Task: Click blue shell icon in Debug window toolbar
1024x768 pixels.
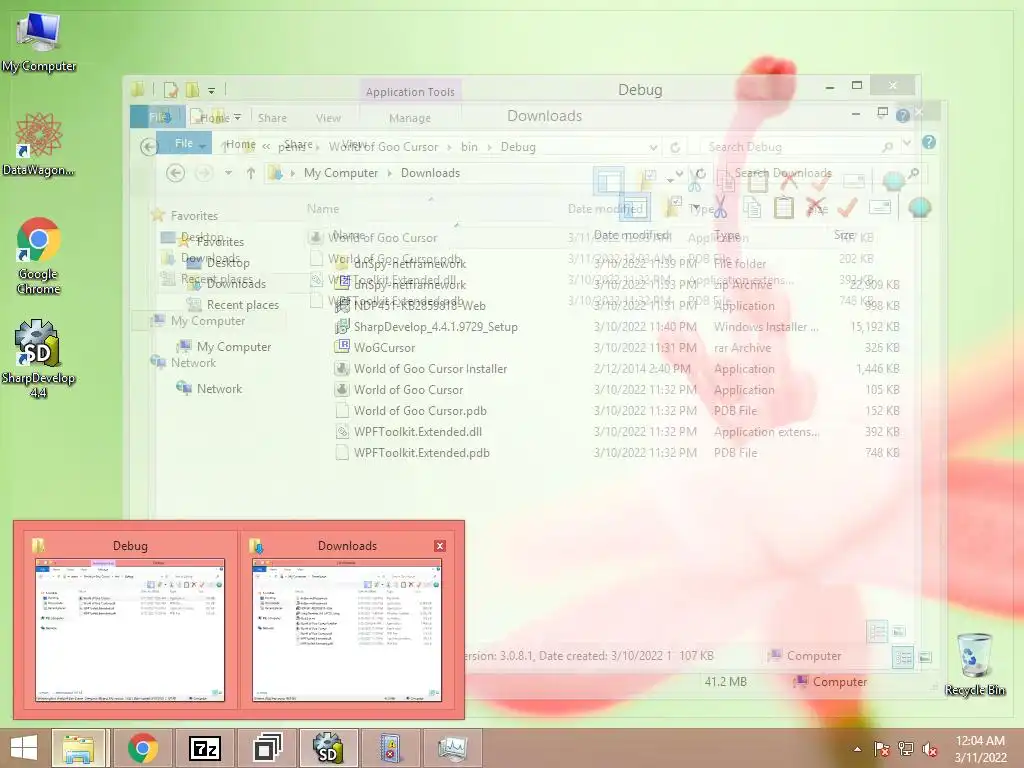Action: tap(893, 181)
